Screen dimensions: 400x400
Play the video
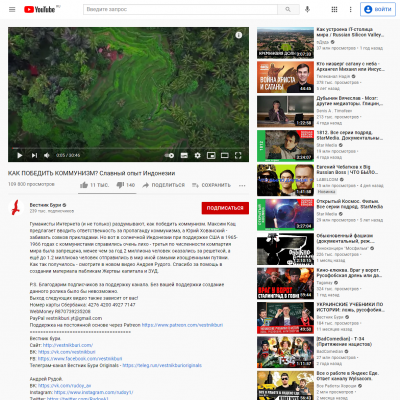click(x=19, y=155)
